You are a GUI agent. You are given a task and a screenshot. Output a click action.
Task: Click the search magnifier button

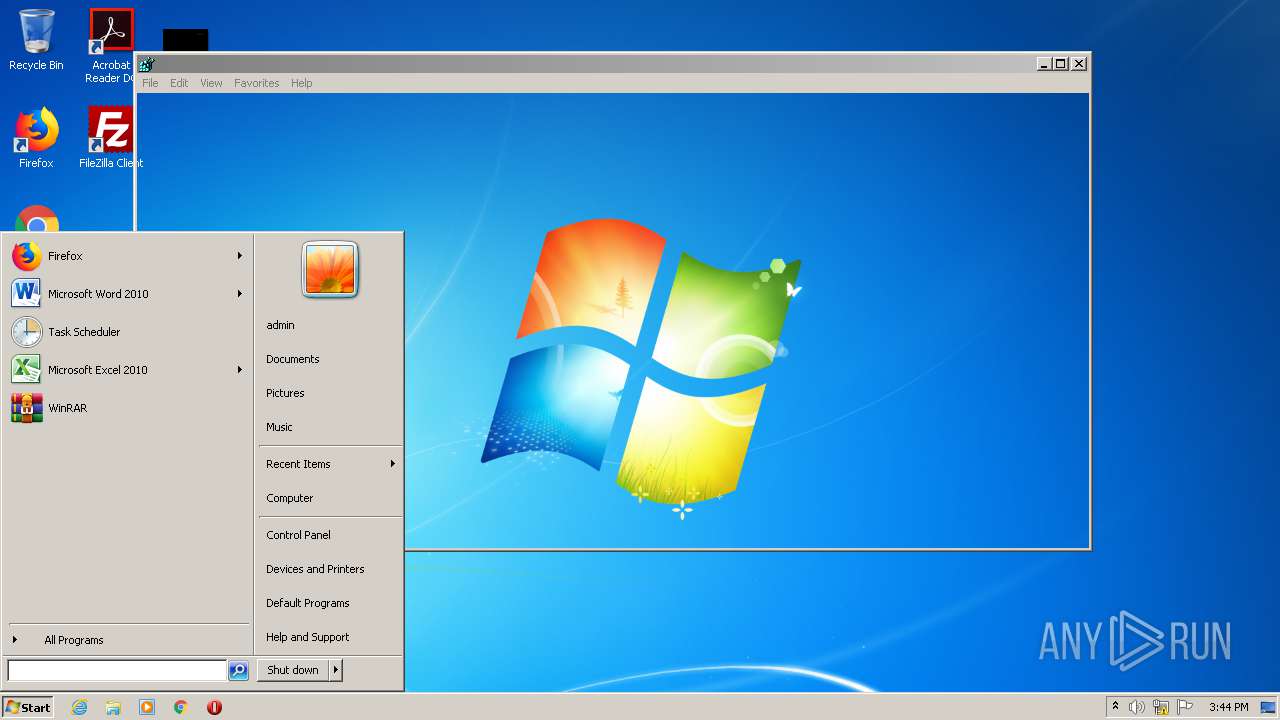point(238,671)
